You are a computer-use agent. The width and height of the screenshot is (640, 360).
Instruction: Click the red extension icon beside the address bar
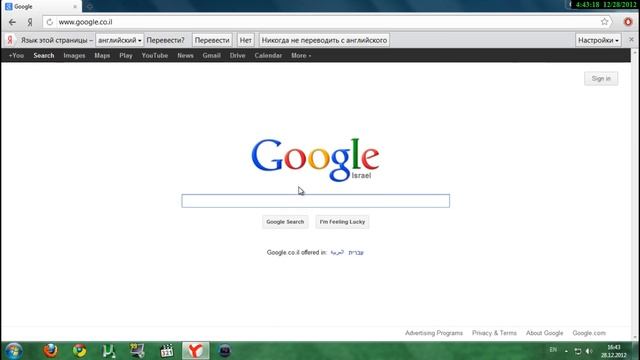[628, 22]
